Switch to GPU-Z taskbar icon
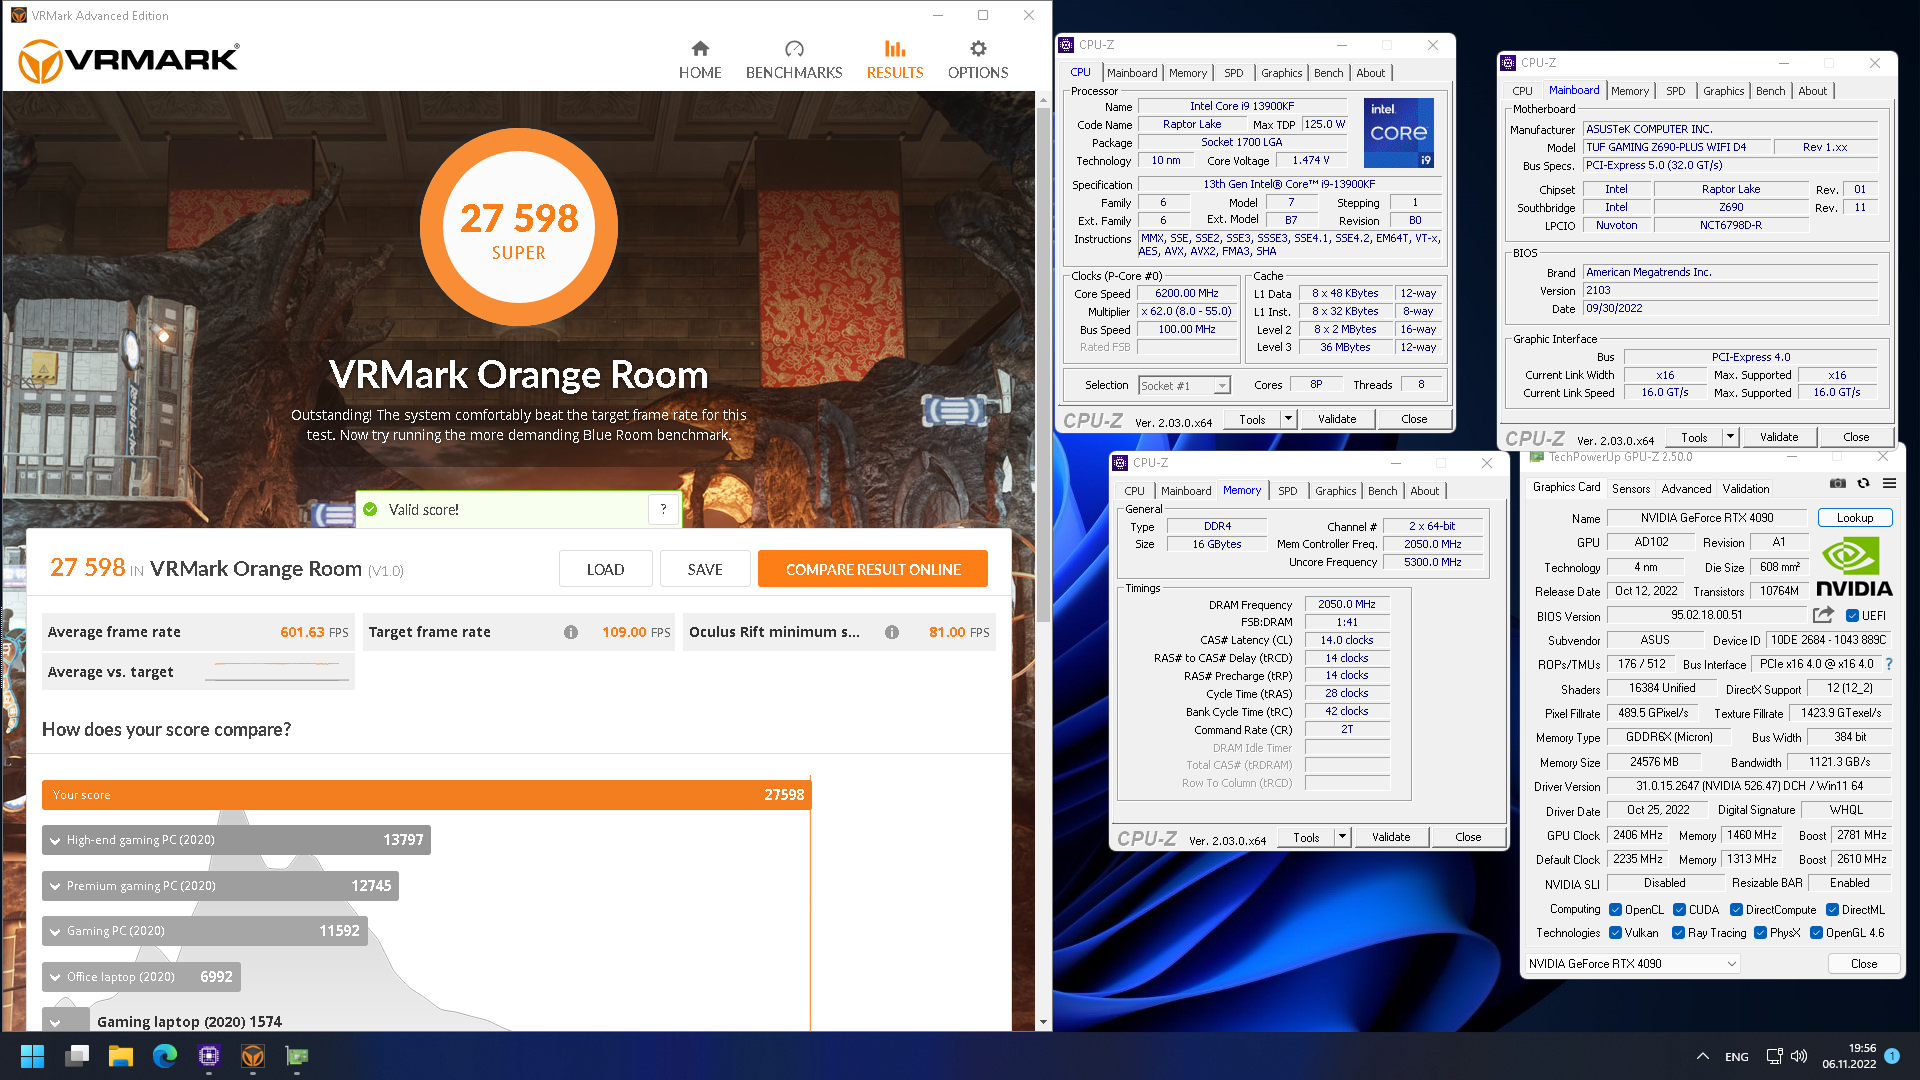Screen dimensions: 1920x1080 297,1056
